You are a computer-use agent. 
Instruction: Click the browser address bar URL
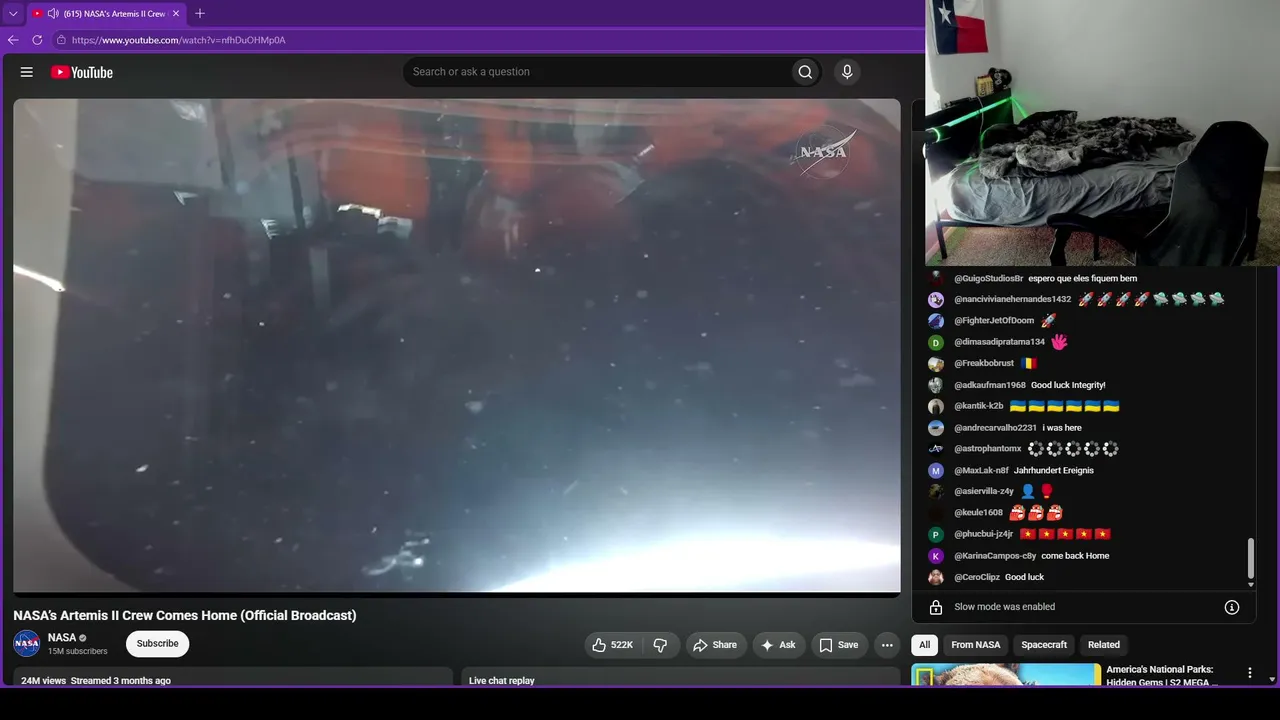(179, 40)
